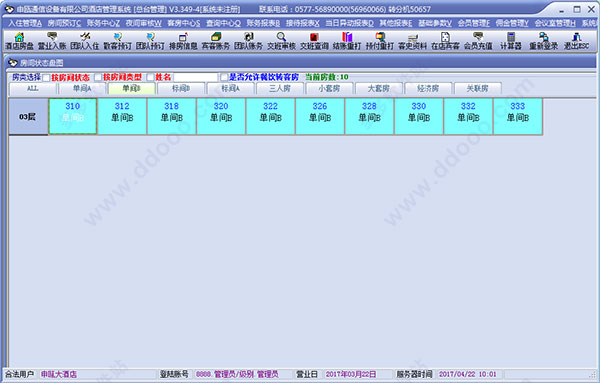Open the 交班审核 shift audit magnifier icon
Screen dimensions: 600x383
point(281,41)
